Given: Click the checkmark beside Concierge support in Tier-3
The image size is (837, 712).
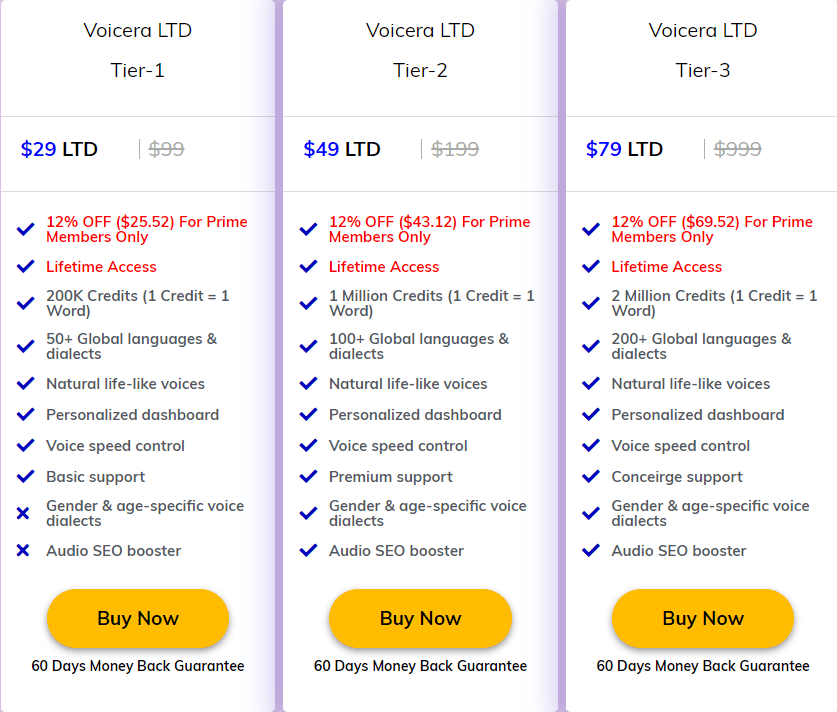Looking at the screenshot, I should [591, 477].
